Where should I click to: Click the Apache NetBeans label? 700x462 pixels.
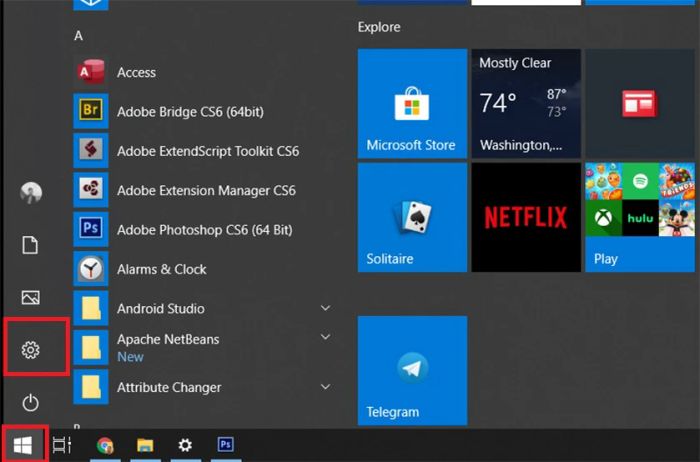click(168, 339)
